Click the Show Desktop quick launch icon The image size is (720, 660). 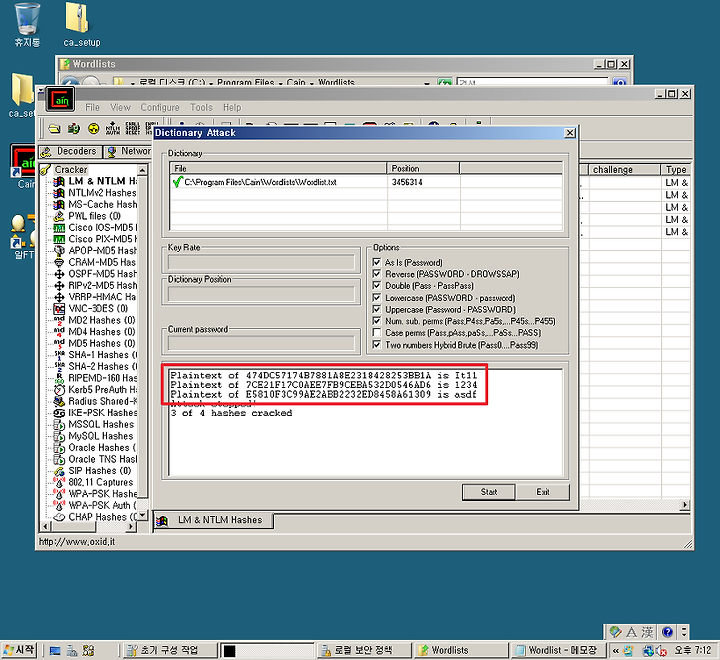55,650
